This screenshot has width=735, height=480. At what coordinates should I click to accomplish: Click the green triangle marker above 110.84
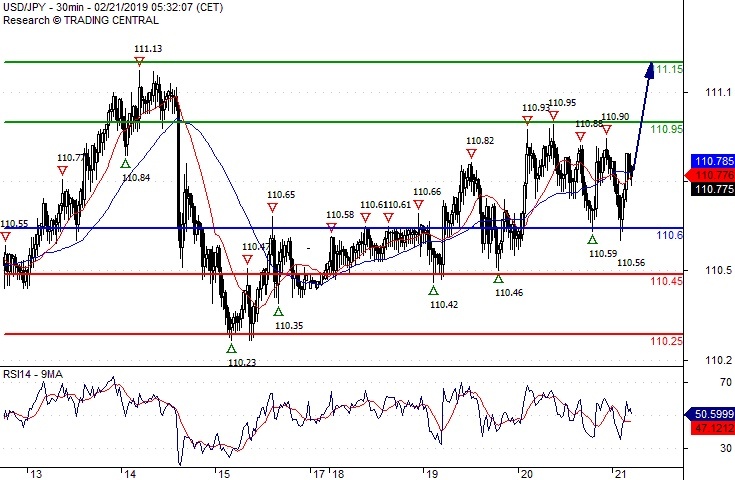point(125,164)
